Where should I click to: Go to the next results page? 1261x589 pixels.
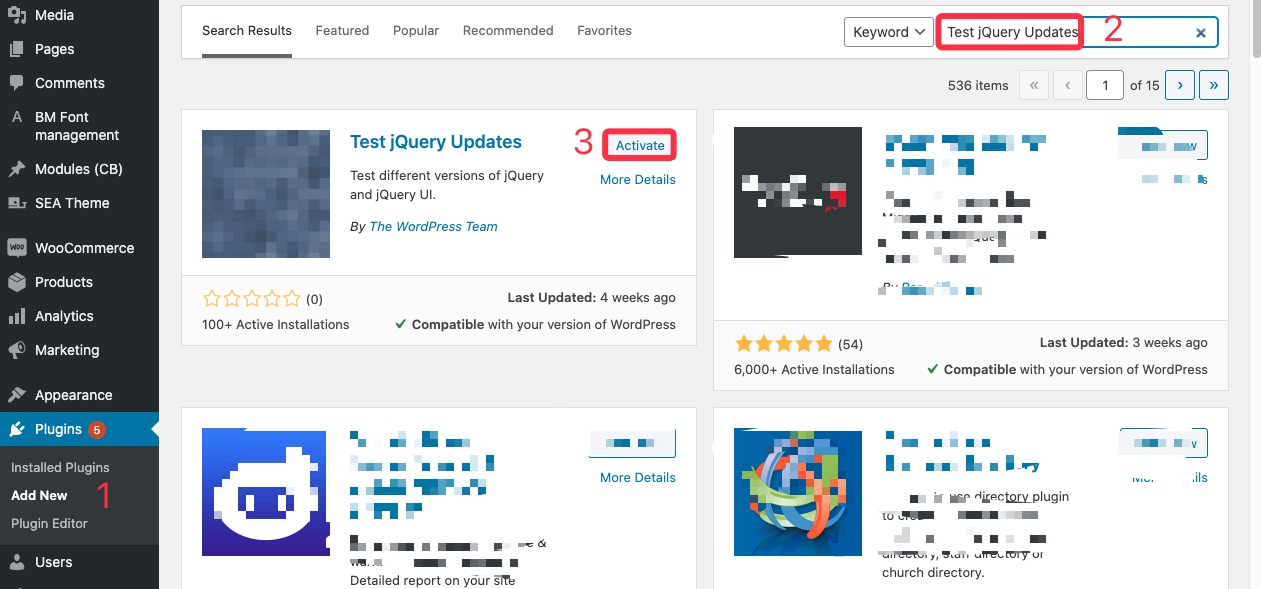click(1180, 85)
